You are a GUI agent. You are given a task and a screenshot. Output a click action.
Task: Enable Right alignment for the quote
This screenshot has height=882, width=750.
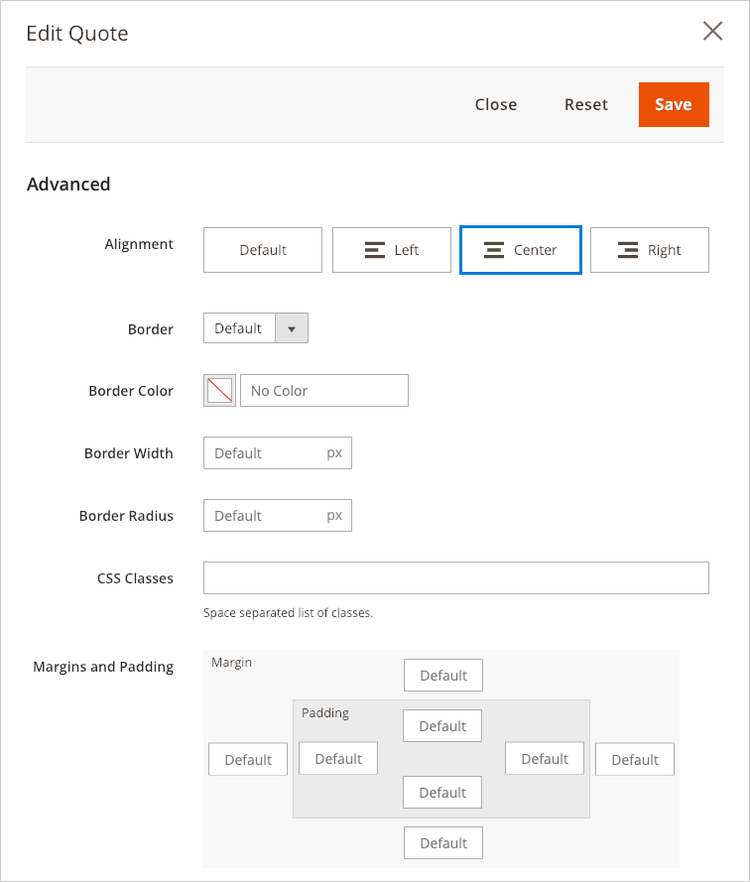click(x=649, y=250)
